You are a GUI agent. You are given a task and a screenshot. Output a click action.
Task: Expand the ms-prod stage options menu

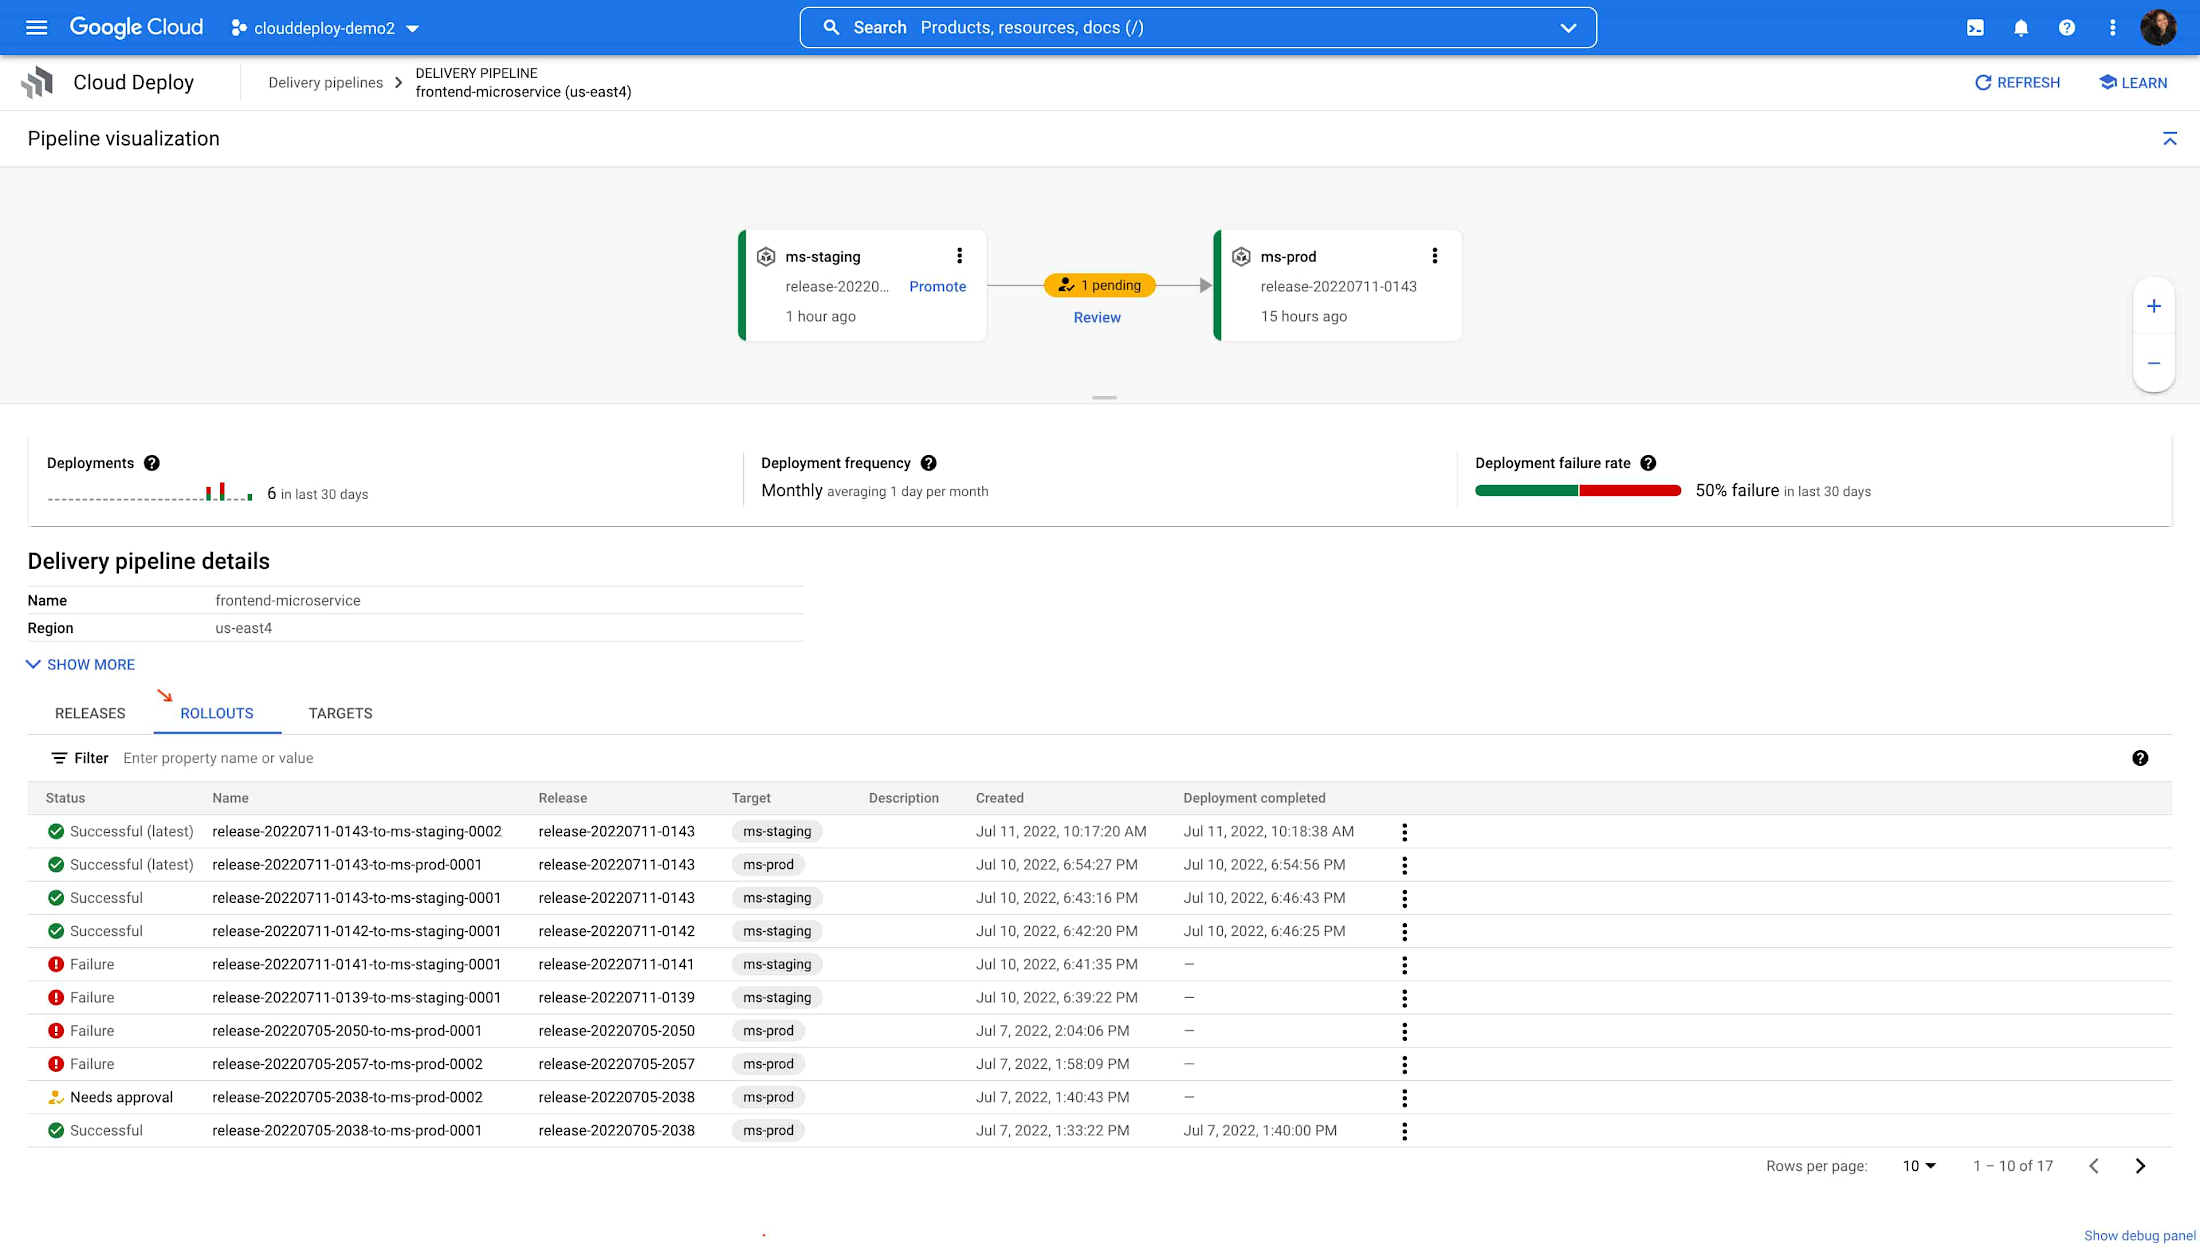tap(1435, 255)
